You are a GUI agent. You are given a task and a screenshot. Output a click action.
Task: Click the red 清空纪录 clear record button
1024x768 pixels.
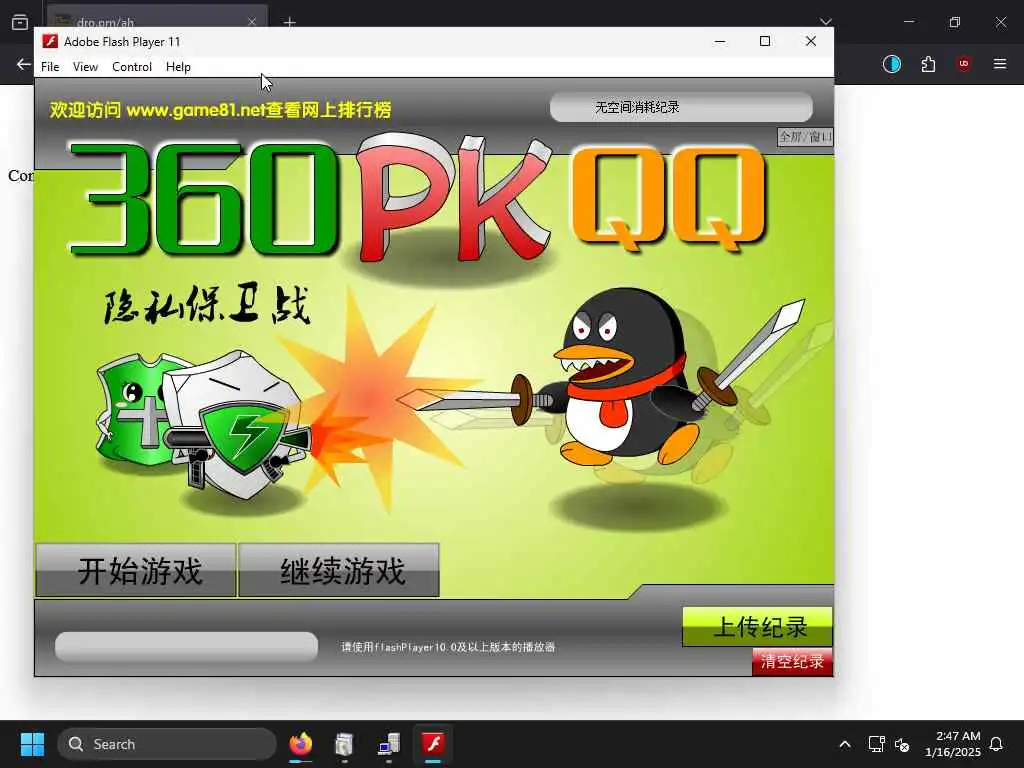792,662
